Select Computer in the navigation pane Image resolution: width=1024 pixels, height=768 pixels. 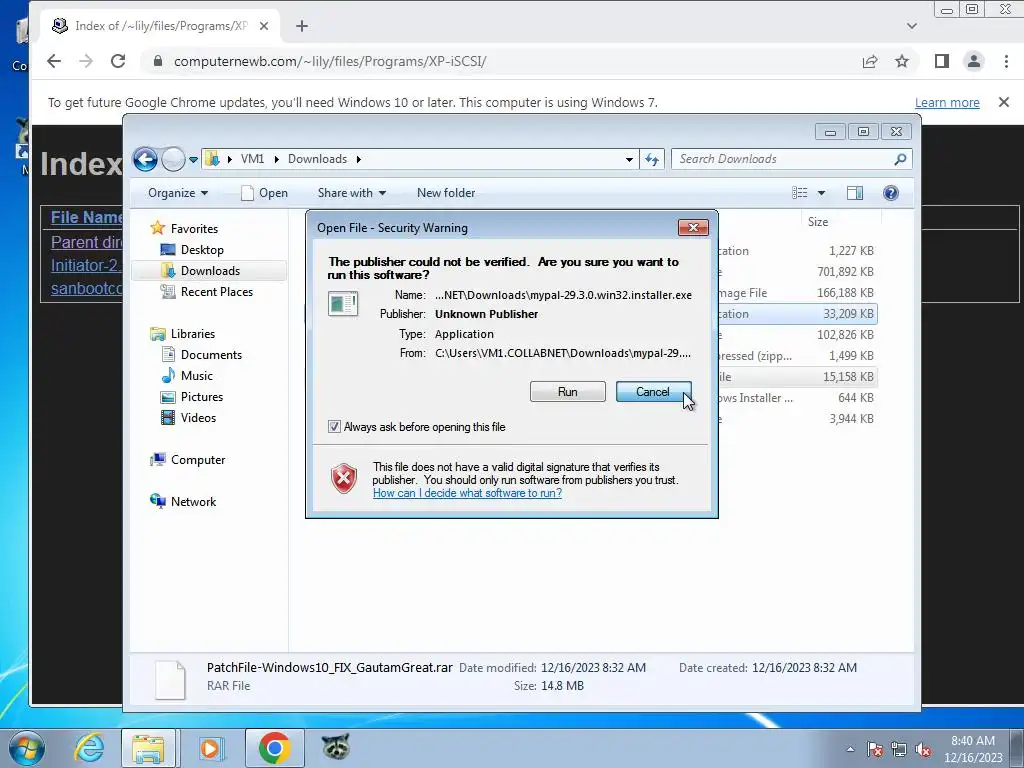(x=197, y=460)
